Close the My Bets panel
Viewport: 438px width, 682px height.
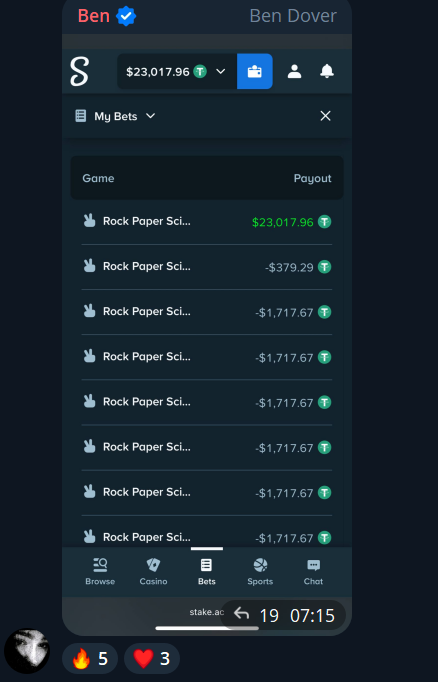(x=325, y=116)
